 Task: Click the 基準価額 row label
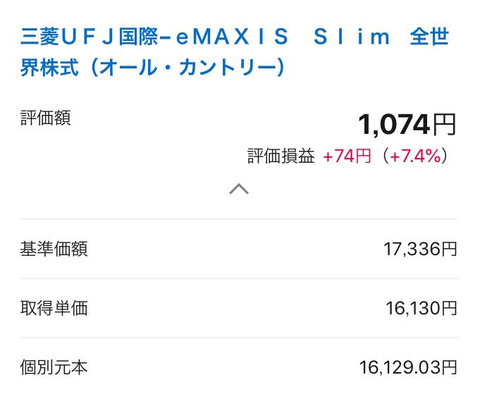pyautogui.click(x=54, y=249)
